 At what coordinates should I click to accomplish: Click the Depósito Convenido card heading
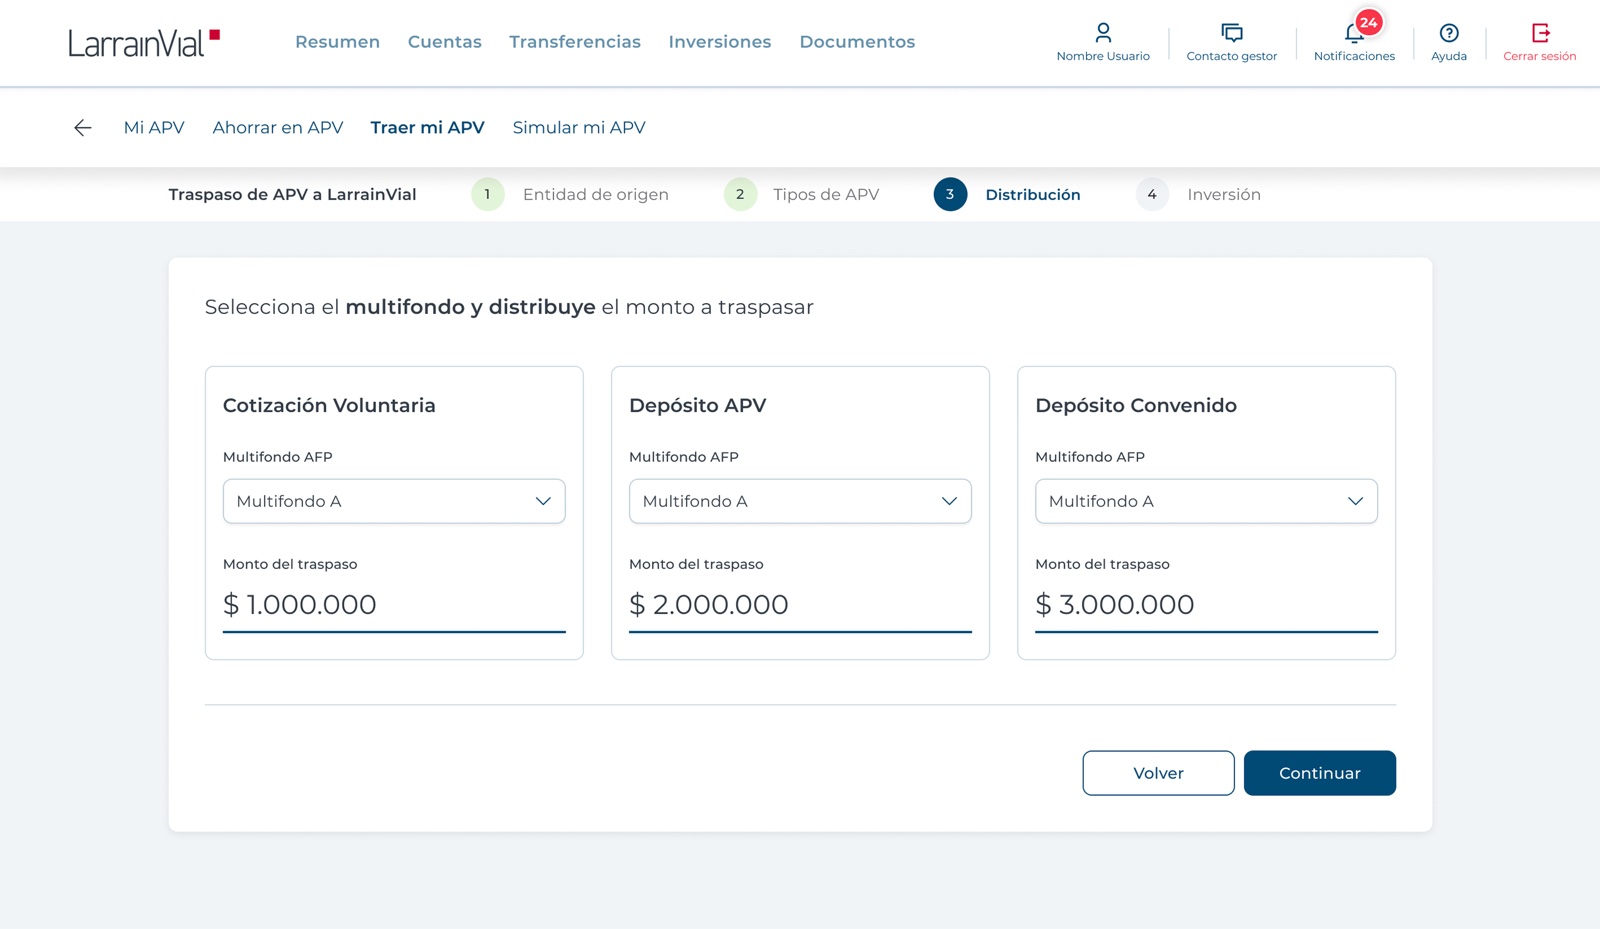pyautogui.click(x=1136, y=405)
